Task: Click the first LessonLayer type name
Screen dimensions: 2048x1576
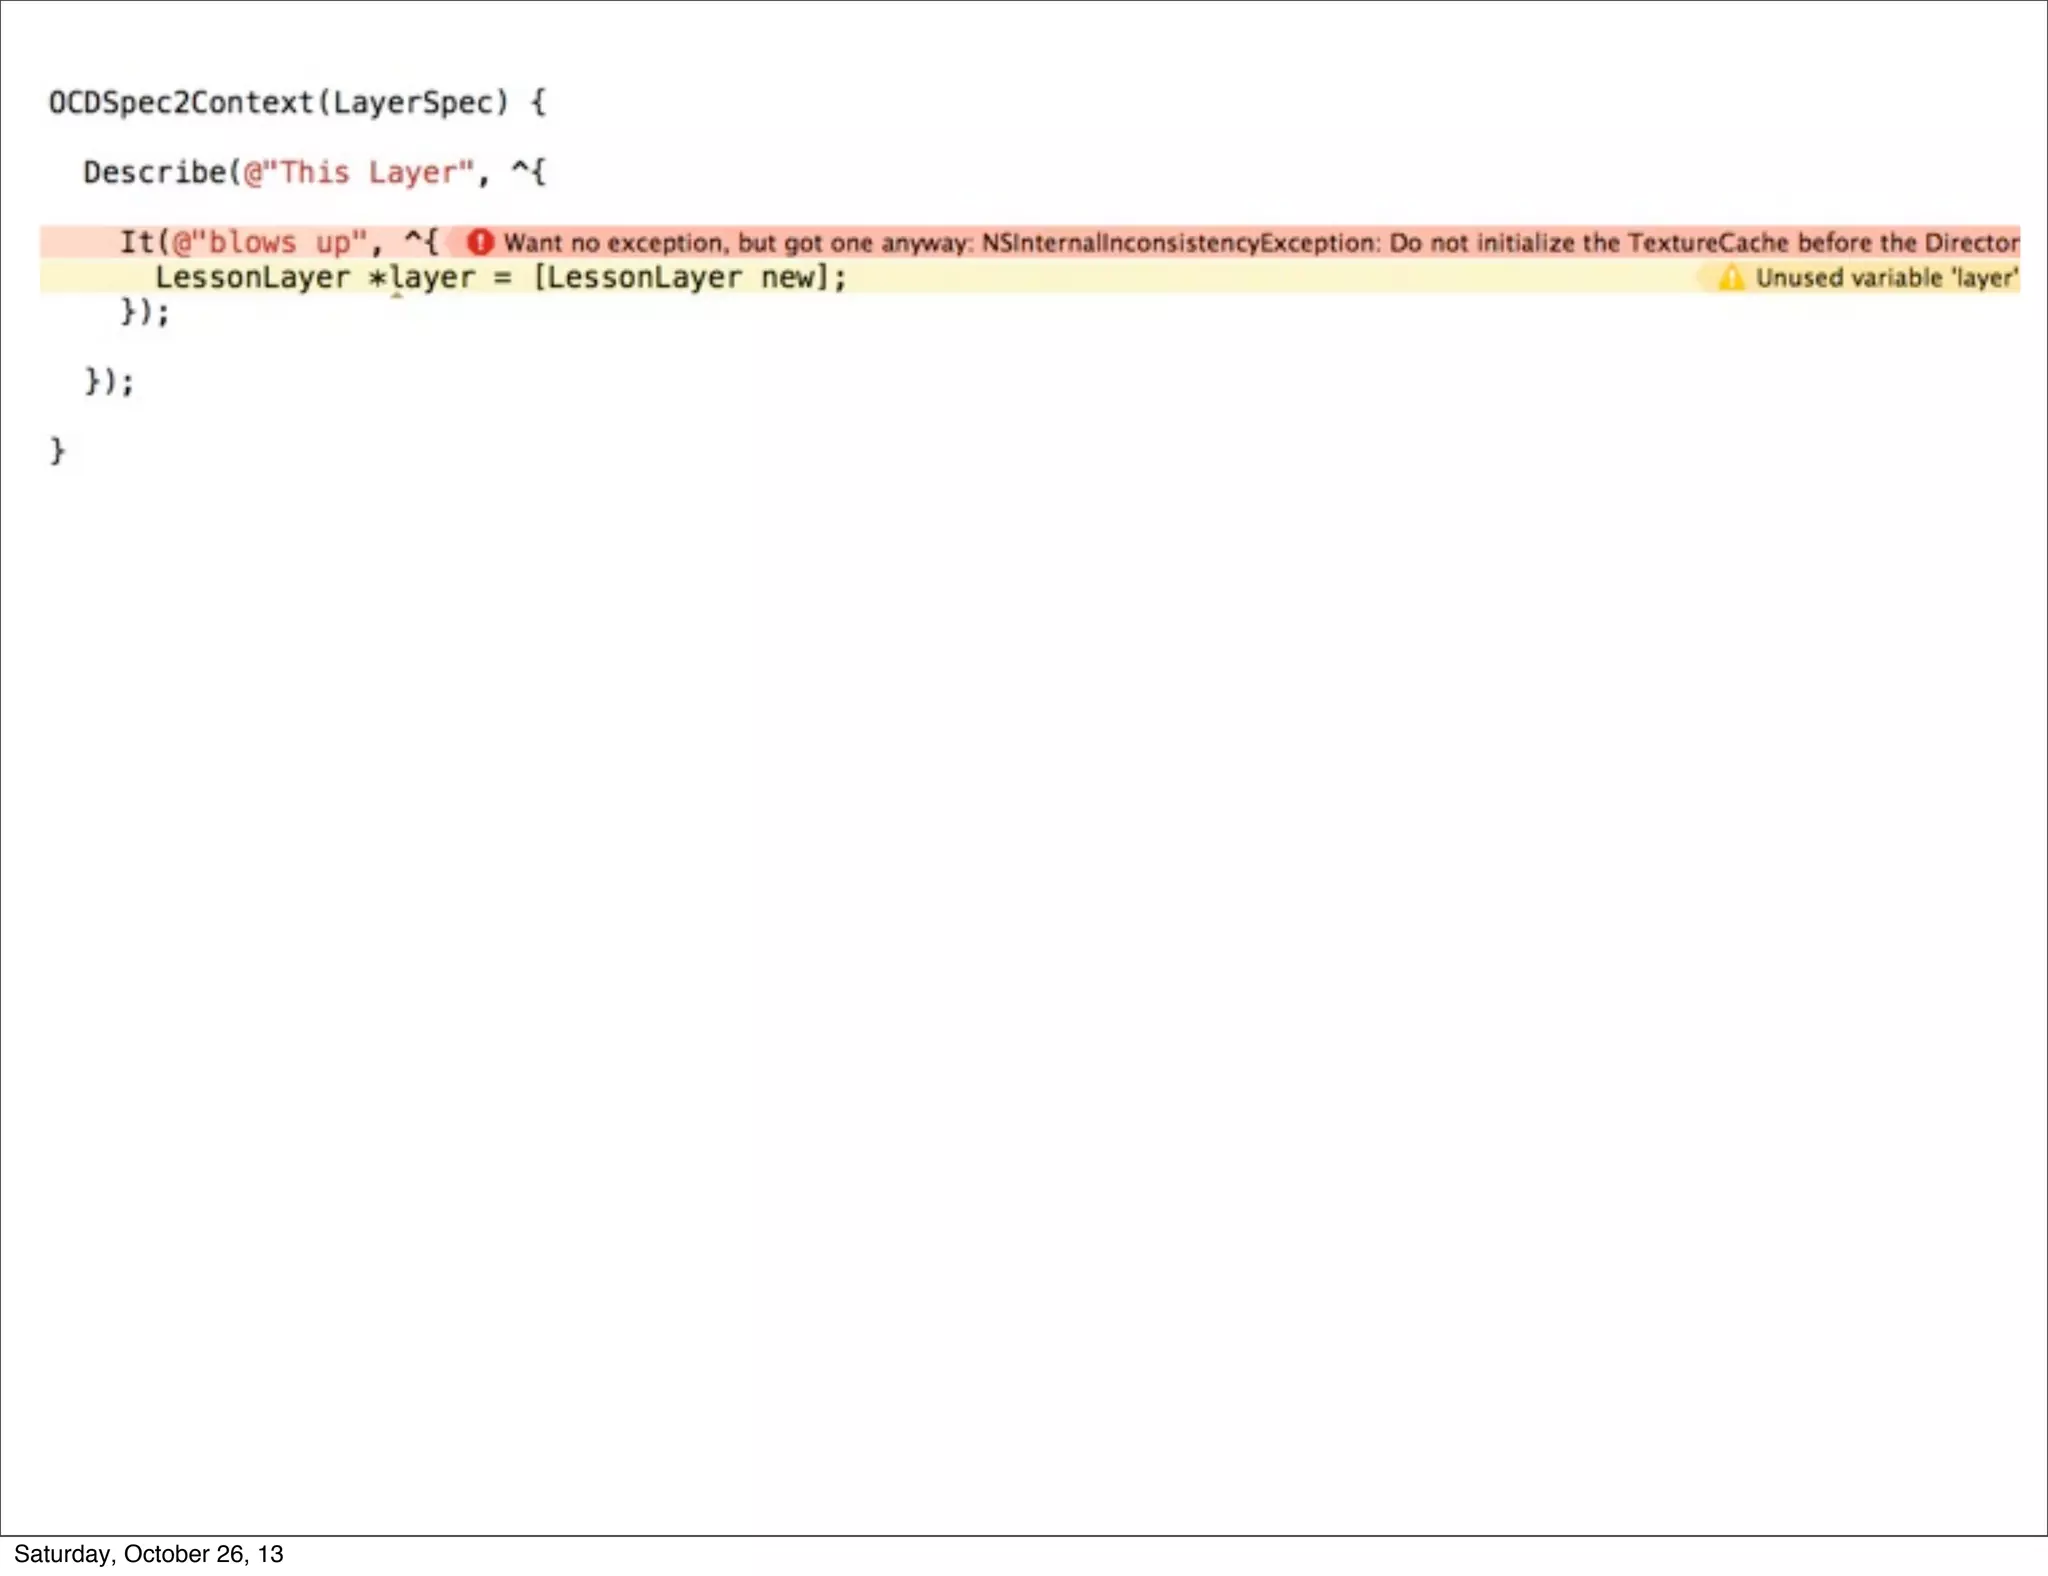Action: click(x=252, y=277)
